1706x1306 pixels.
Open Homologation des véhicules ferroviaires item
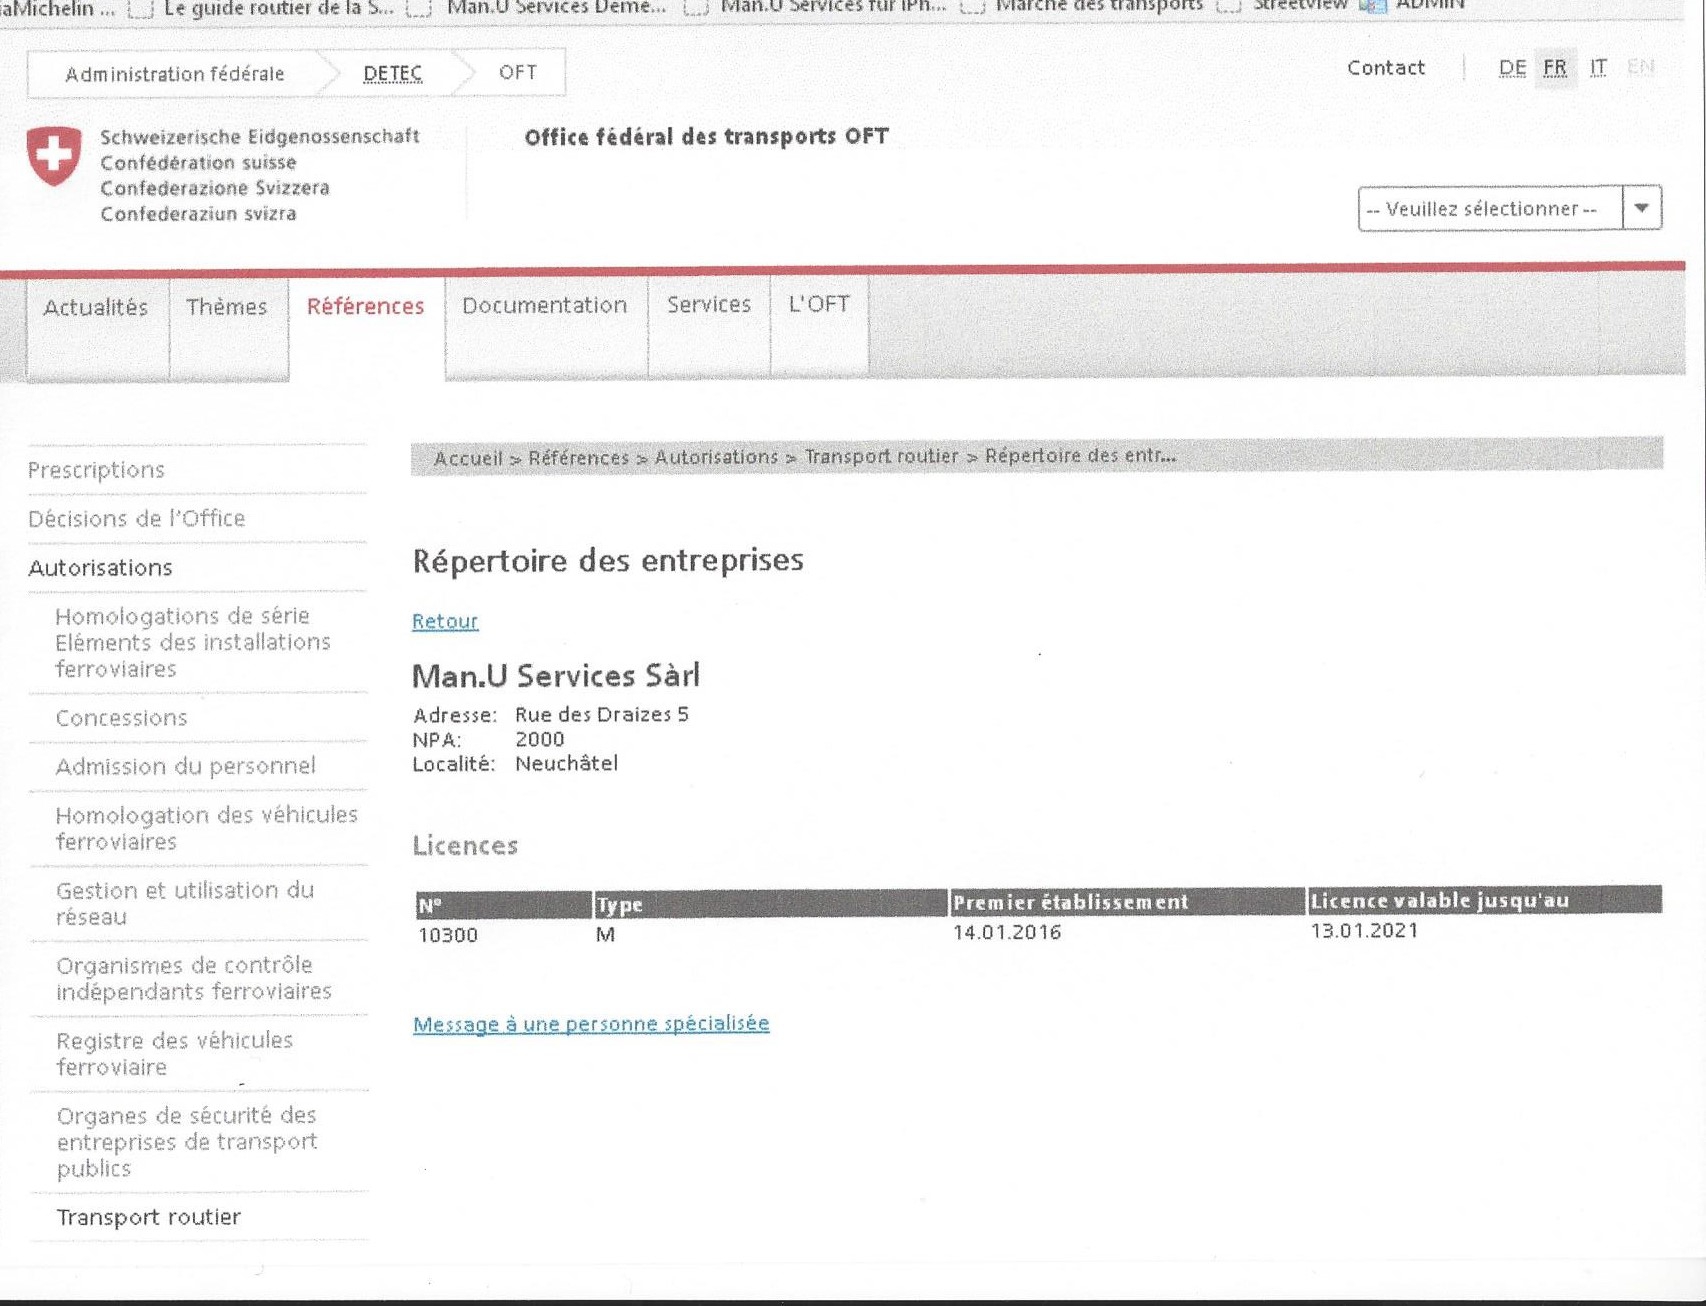pos(206,828)
